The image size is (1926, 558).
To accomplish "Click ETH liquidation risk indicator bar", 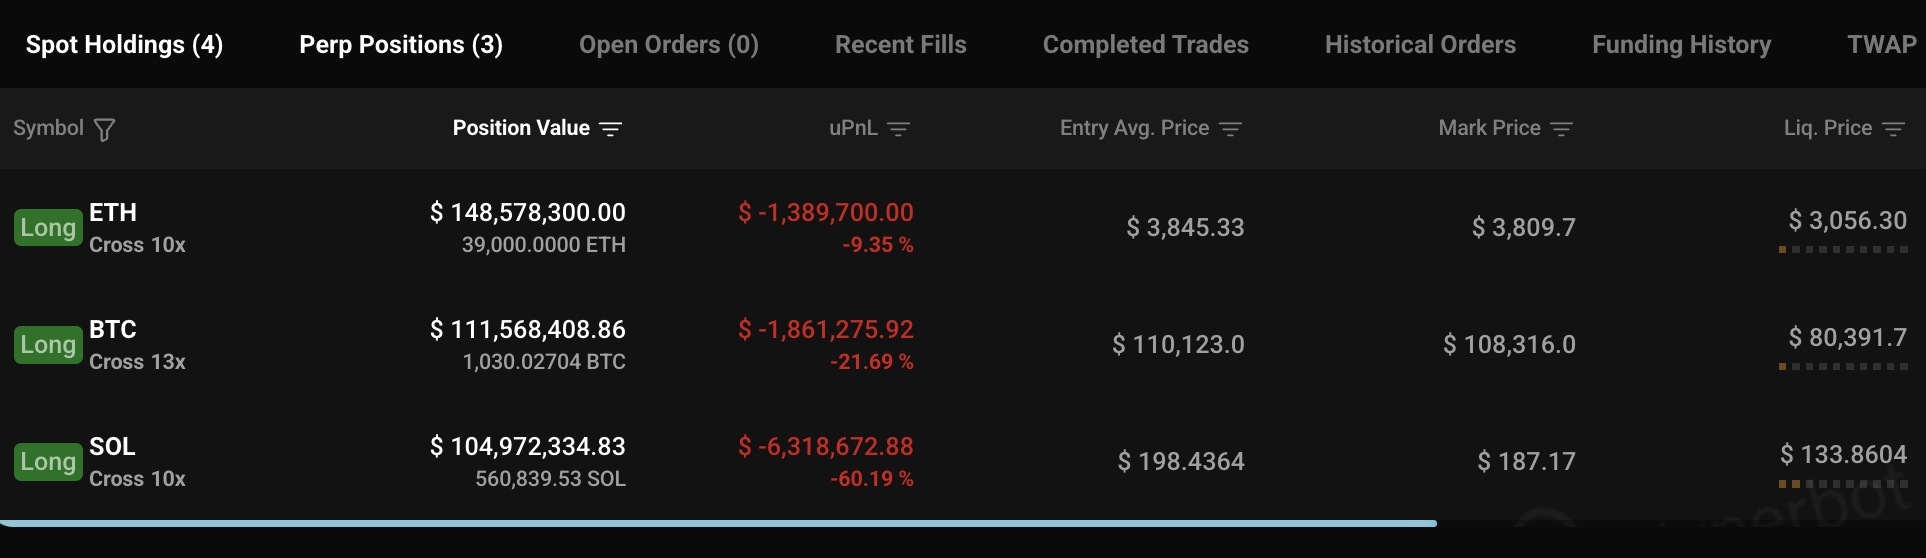I will point(1843,250).
